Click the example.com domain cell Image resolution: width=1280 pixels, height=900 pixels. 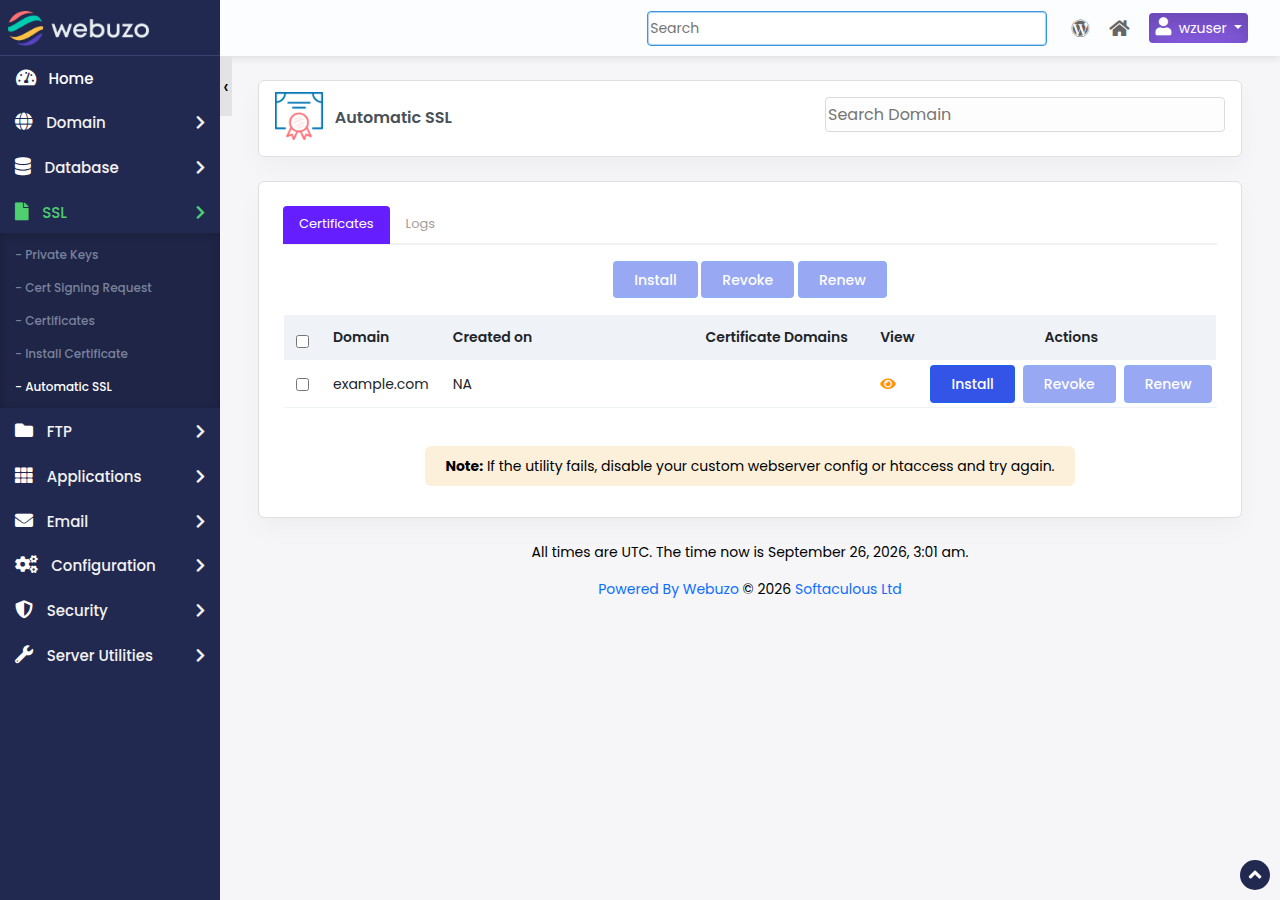pyautogui.click(x=381, y=384)
